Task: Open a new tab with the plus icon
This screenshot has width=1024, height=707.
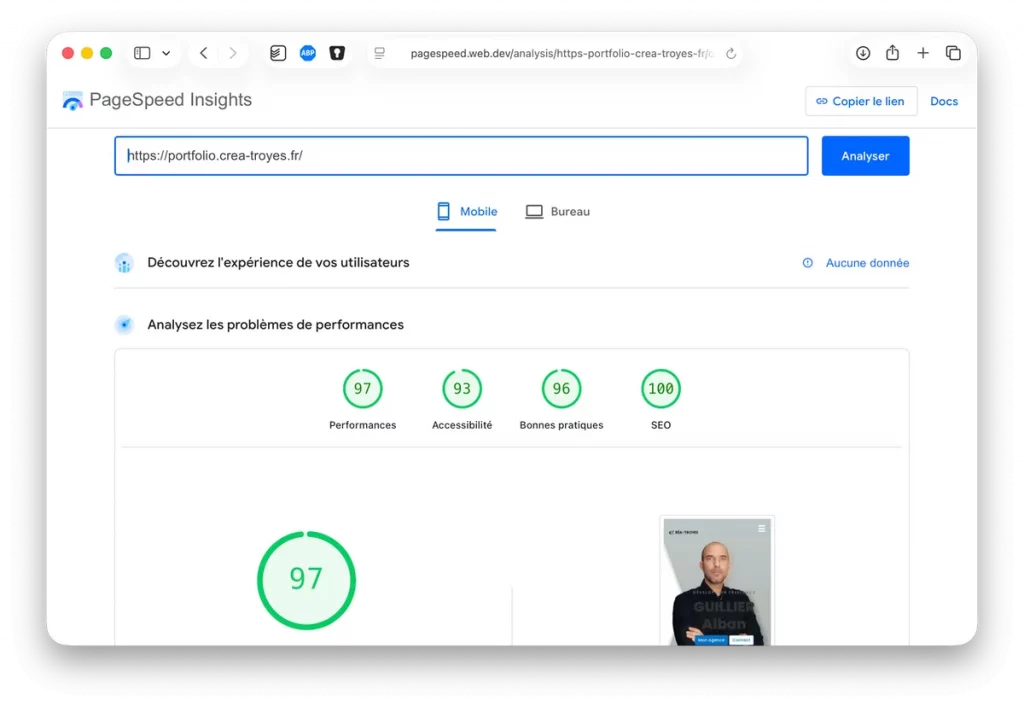Action: (922, 53)
